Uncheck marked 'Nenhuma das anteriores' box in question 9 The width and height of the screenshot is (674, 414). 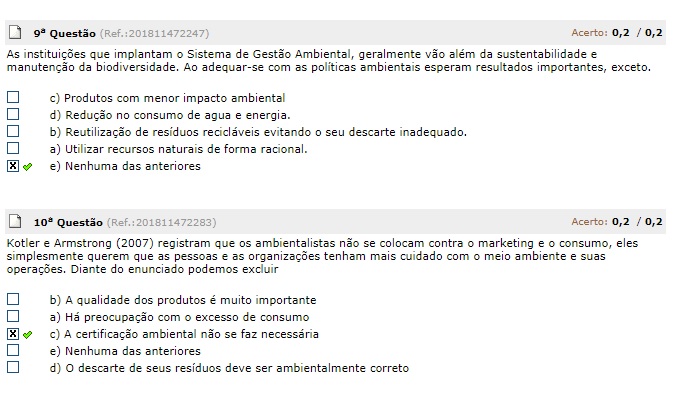click(x=13, y=166)
